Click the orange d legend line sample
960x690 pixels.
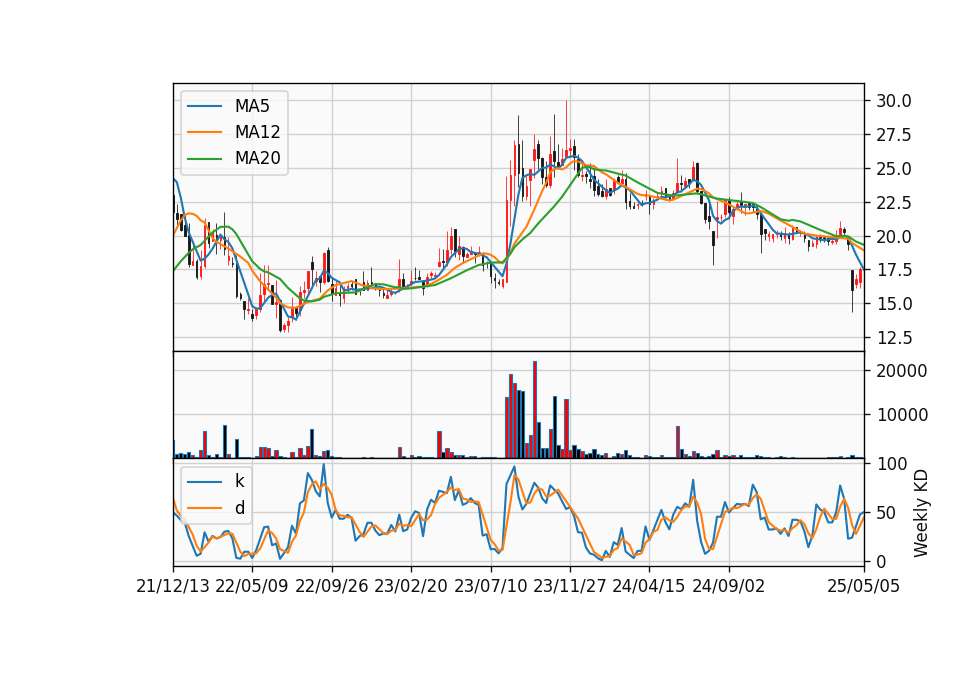pyautogui.click(x=204, y=508)
